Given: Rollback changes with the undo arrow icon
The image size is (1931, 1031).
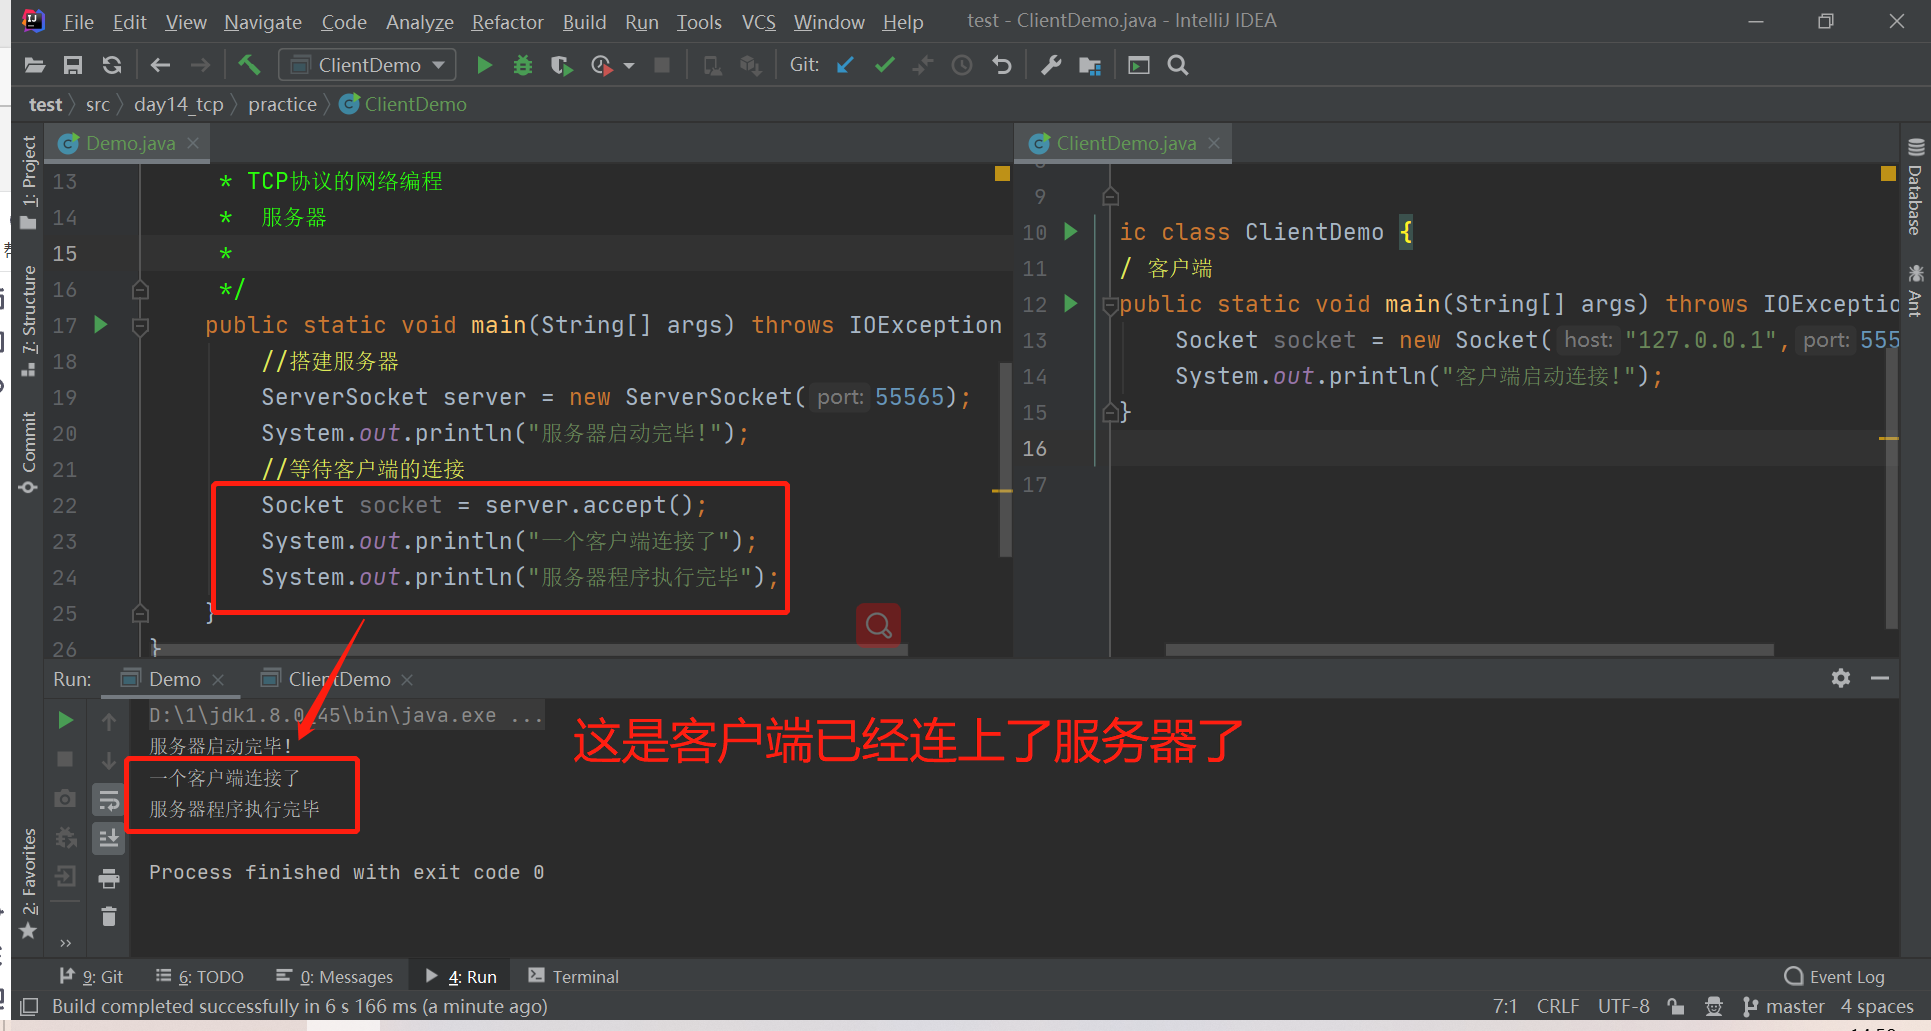Looking at the screenshot, I should (x=1002, y=65).
